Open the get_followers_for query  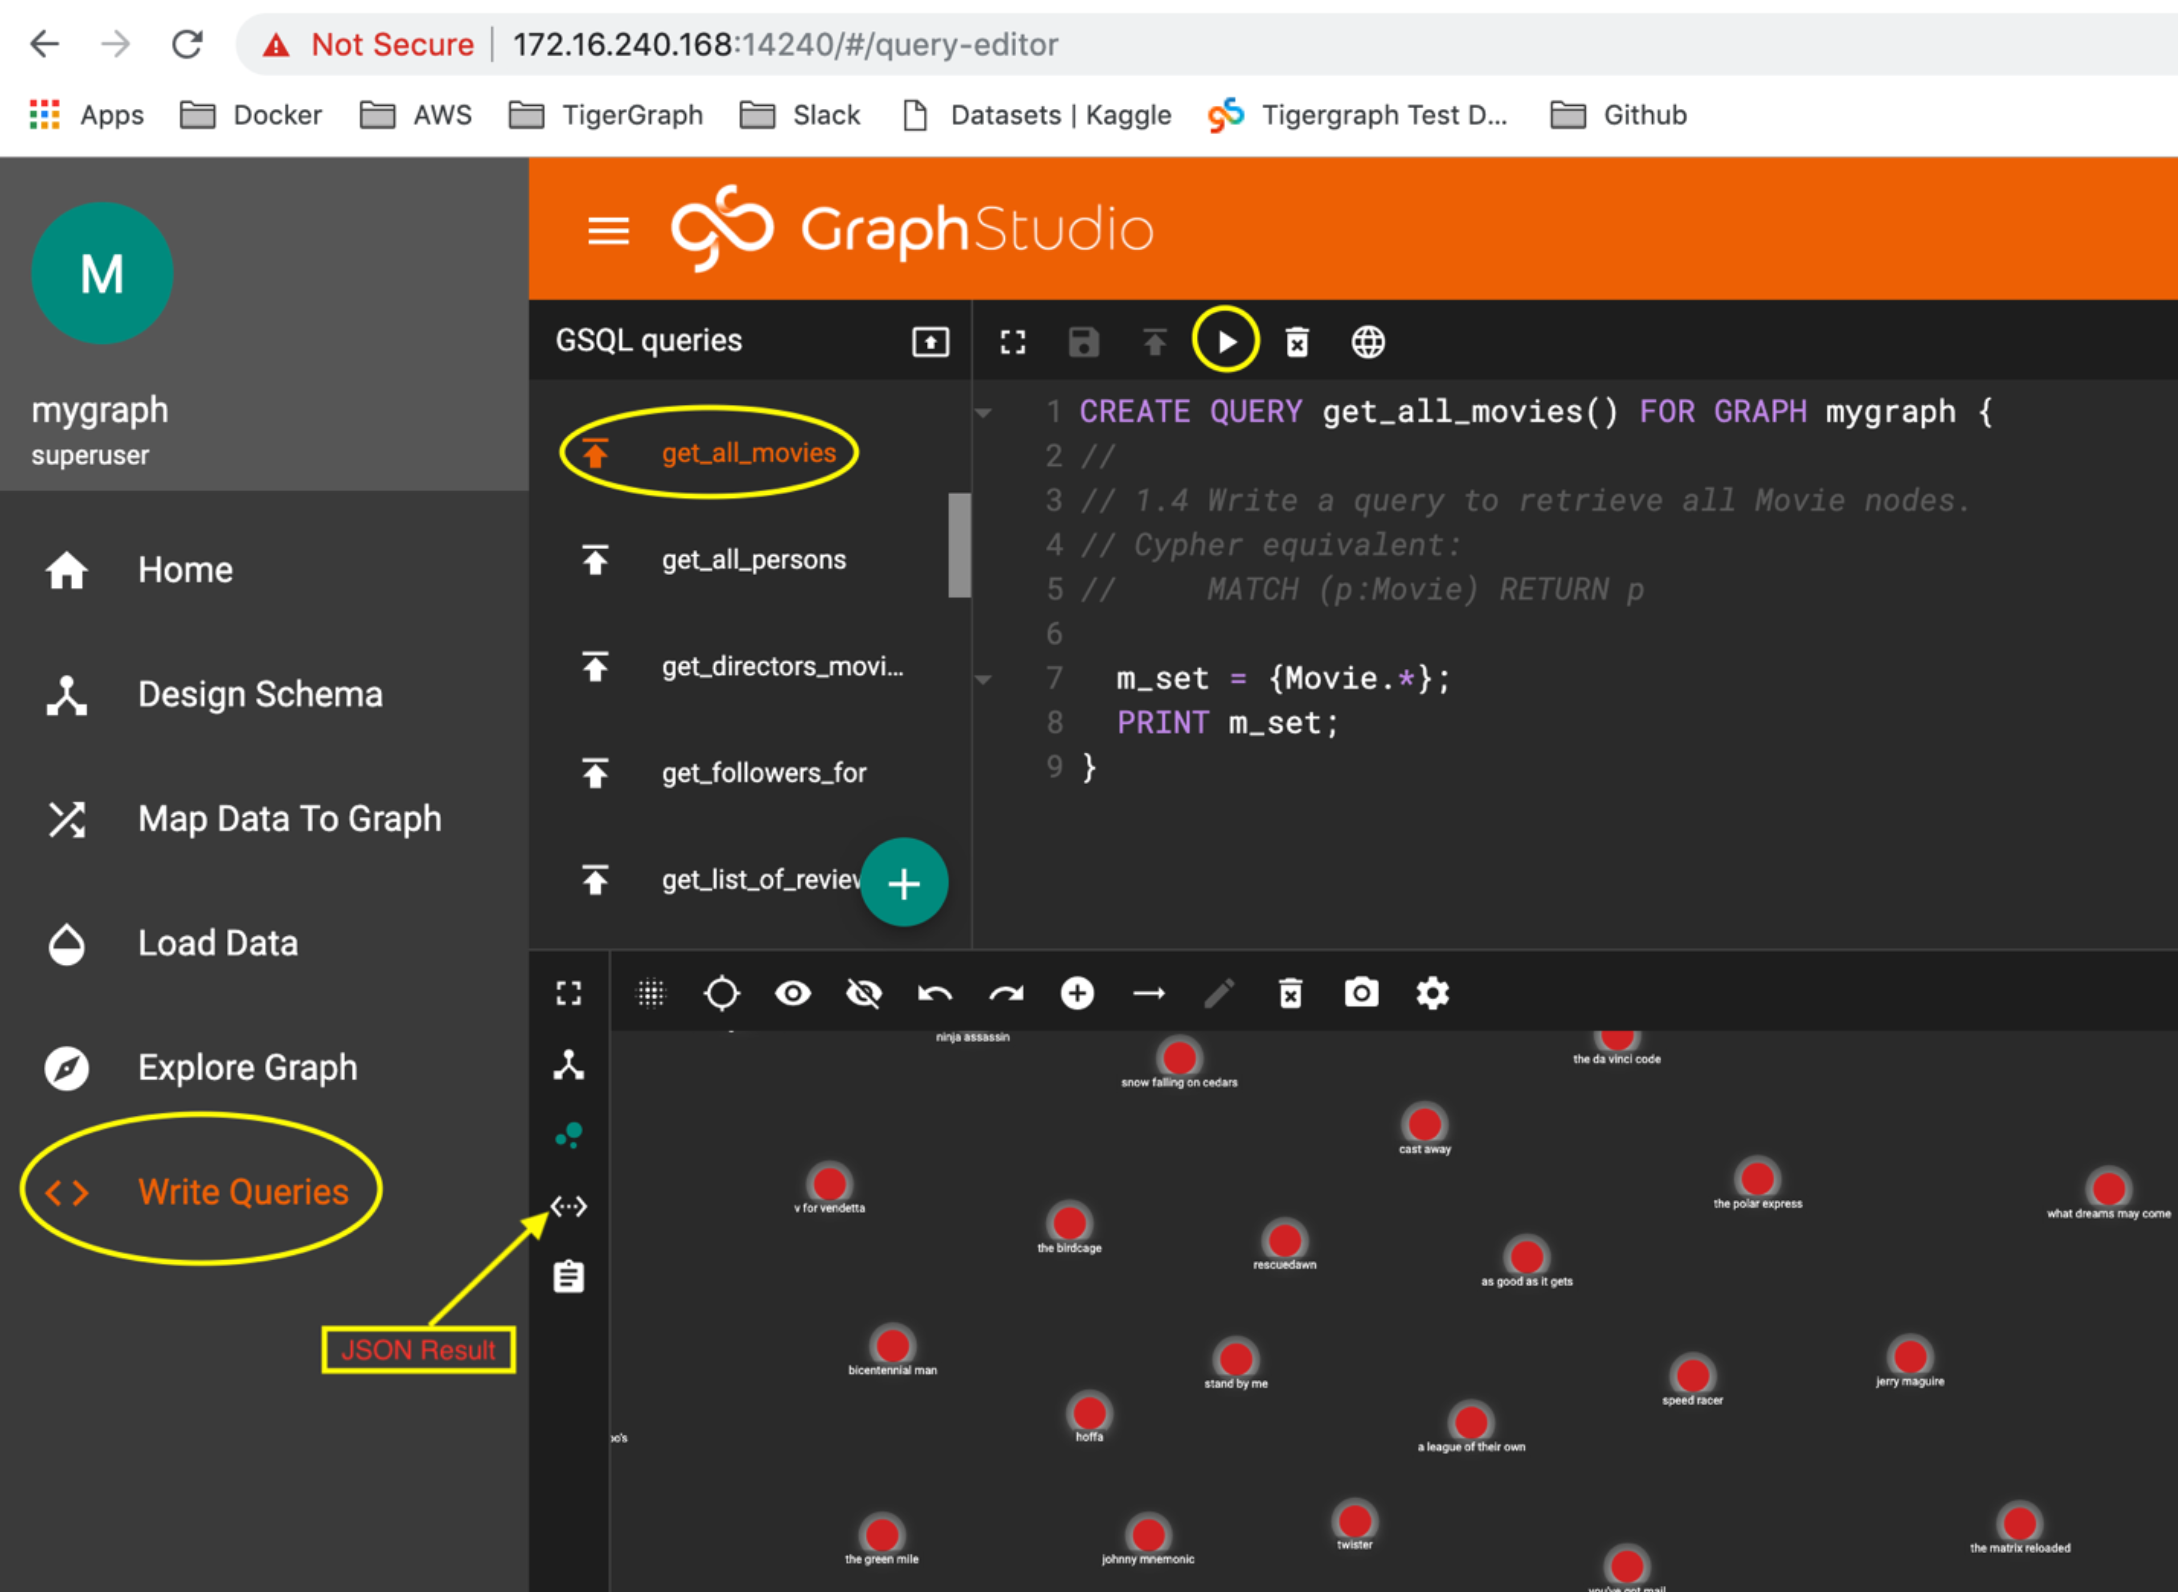coord(763,773)
